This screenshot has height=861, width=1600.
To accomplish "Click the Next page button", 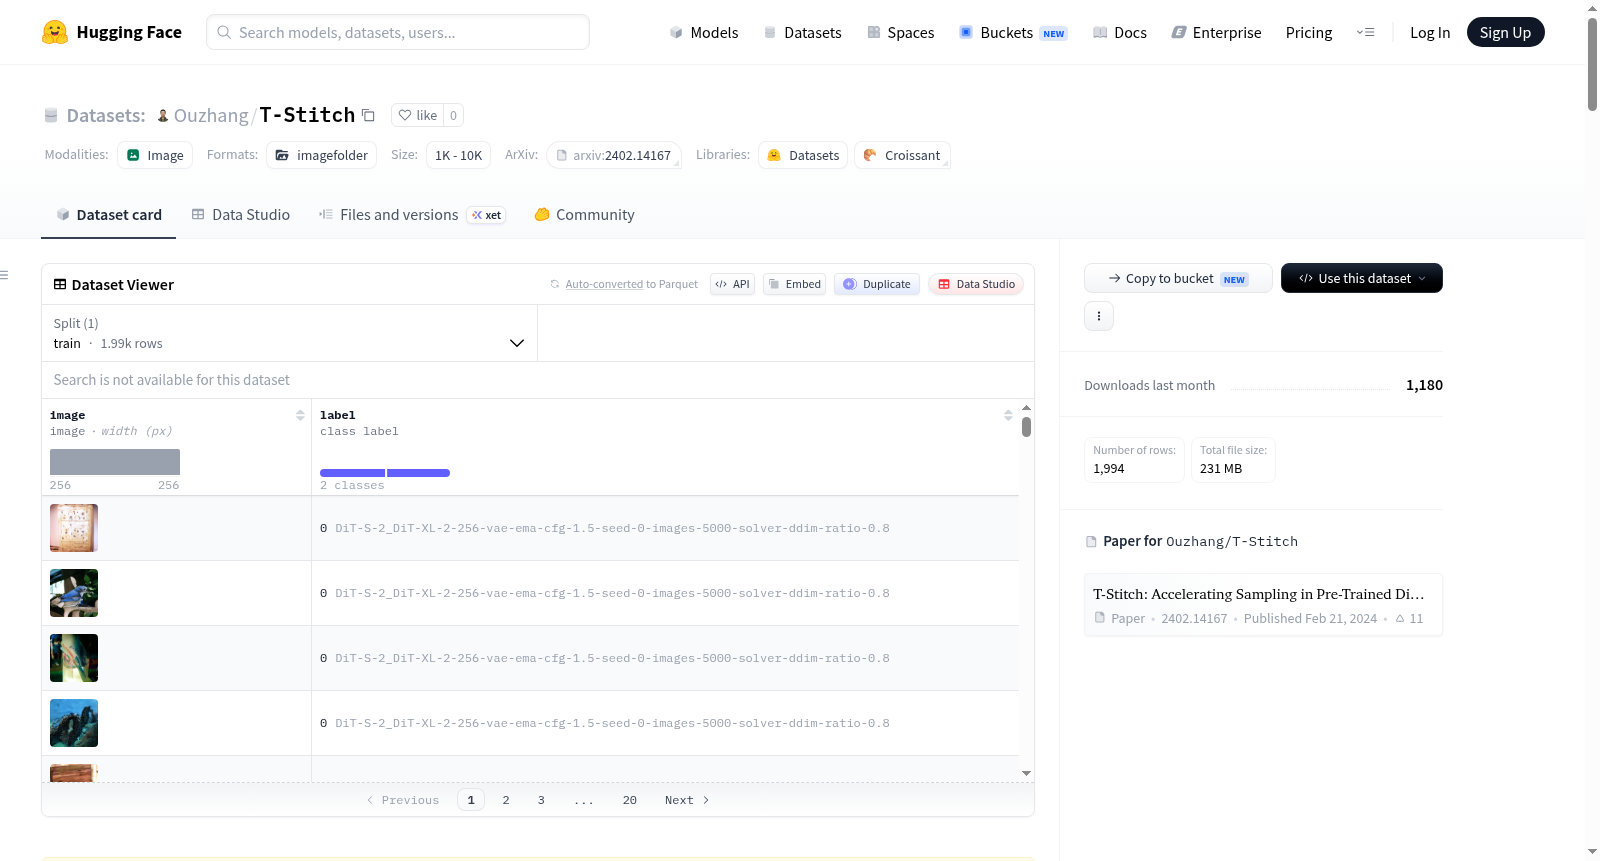I will click(687, 800).
